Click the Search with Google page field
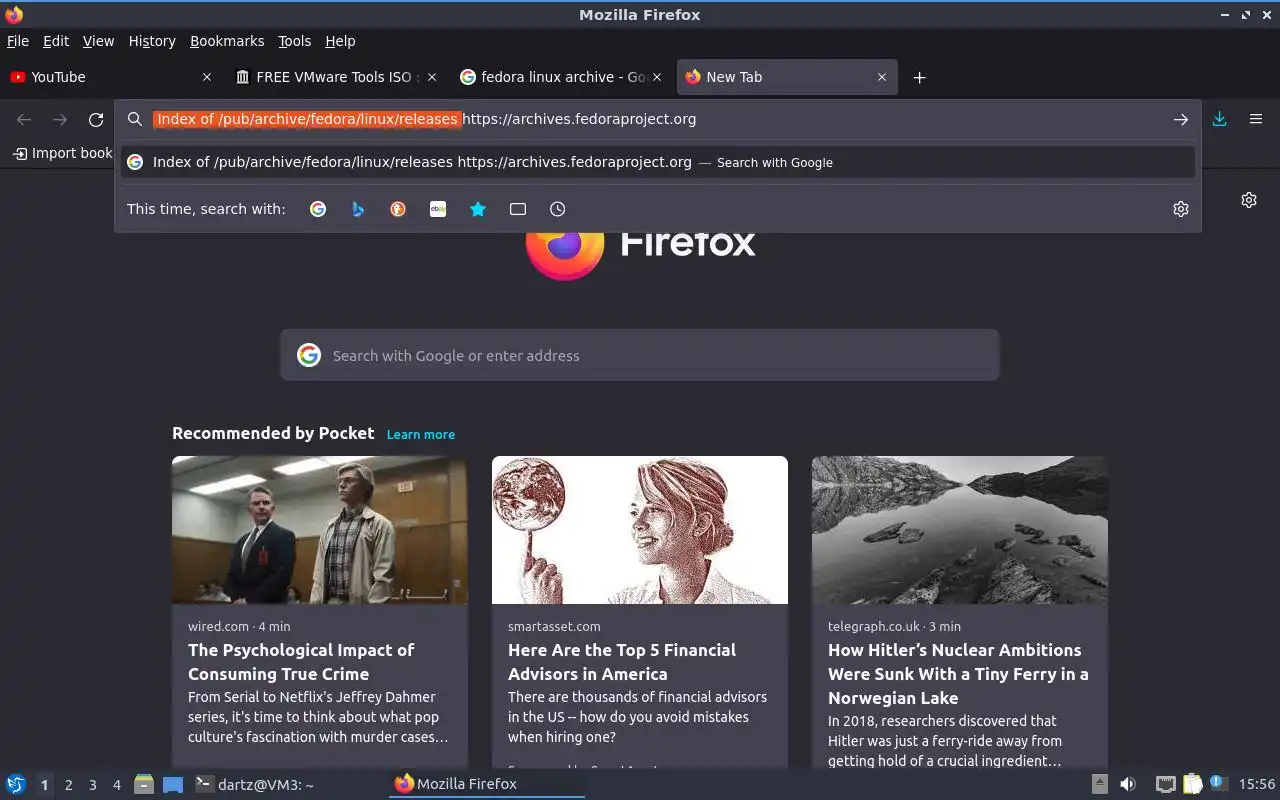Viewport: 1280px width, 800px height. (x=640, y=355)
